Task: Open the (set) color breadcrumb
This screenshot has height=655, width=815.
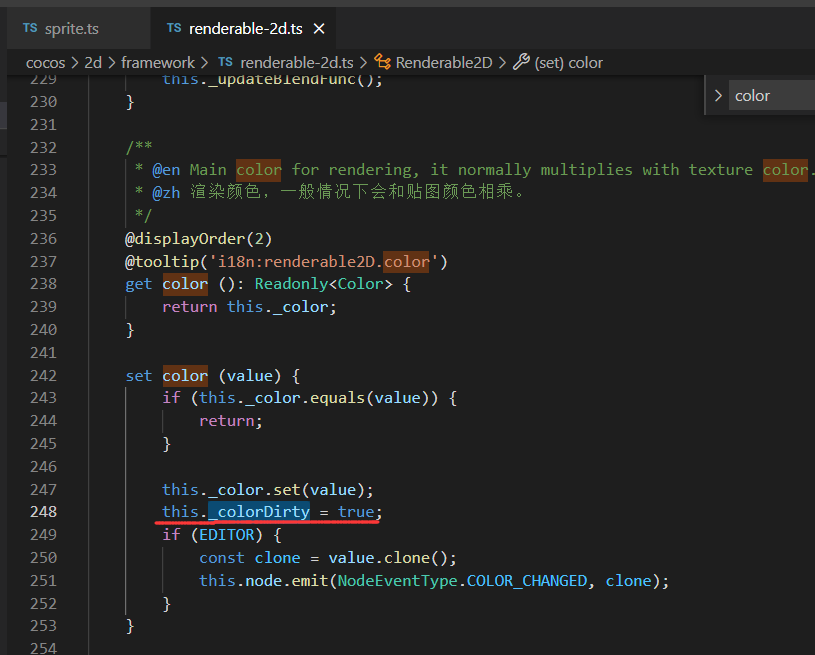Action: click(569, 63)
